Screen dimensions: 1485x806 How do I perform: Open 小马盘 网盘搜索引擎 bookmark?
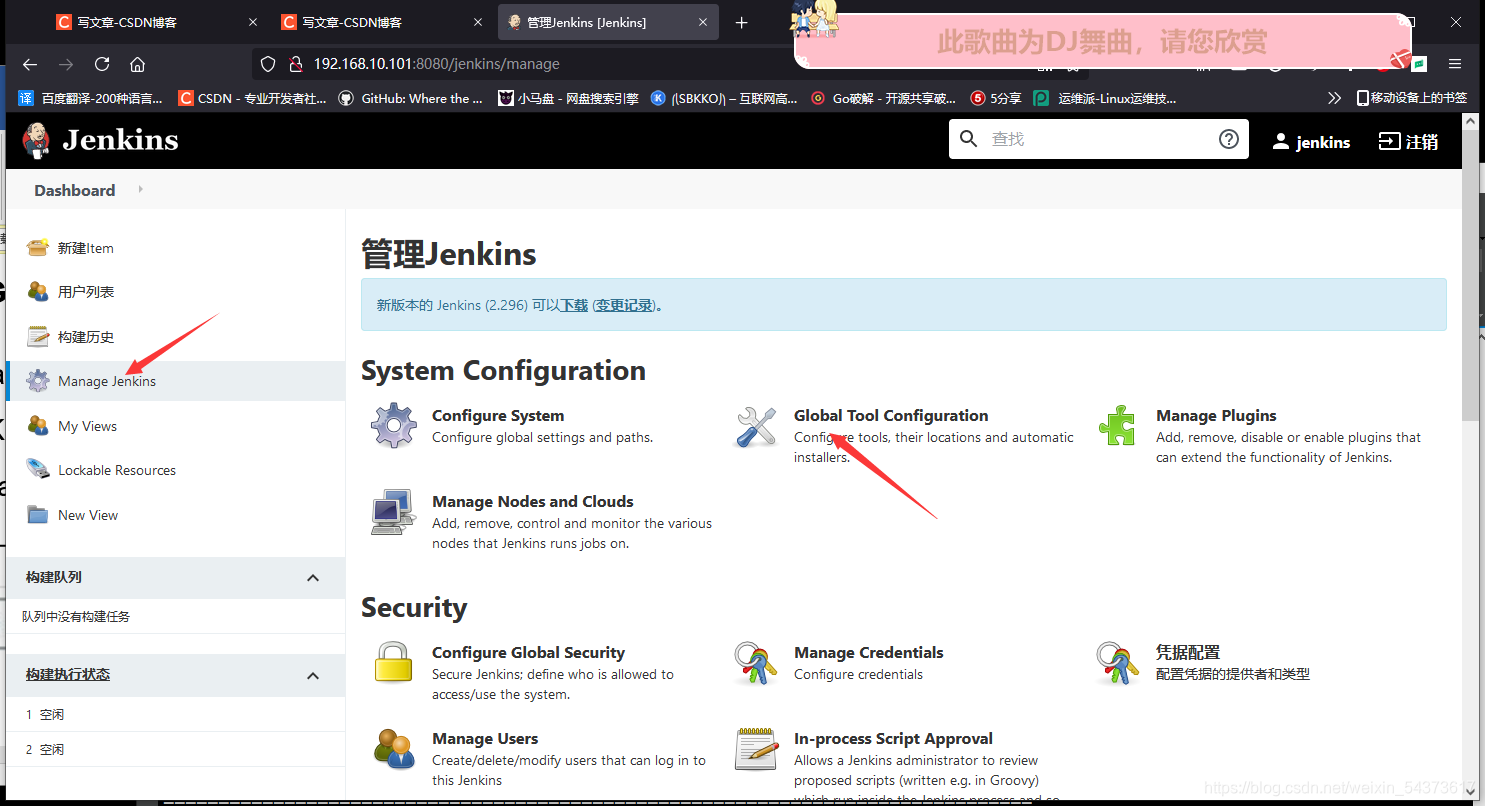pos(568,98)
